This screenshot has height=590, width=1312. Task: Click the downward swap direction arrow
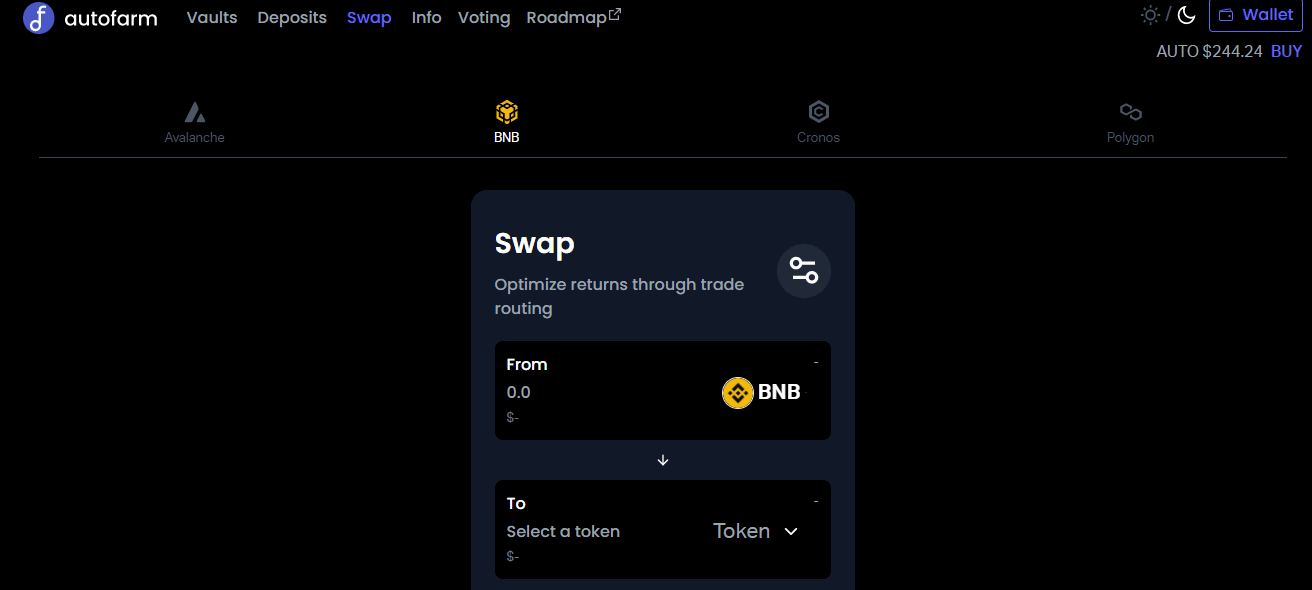coord(662,460)
